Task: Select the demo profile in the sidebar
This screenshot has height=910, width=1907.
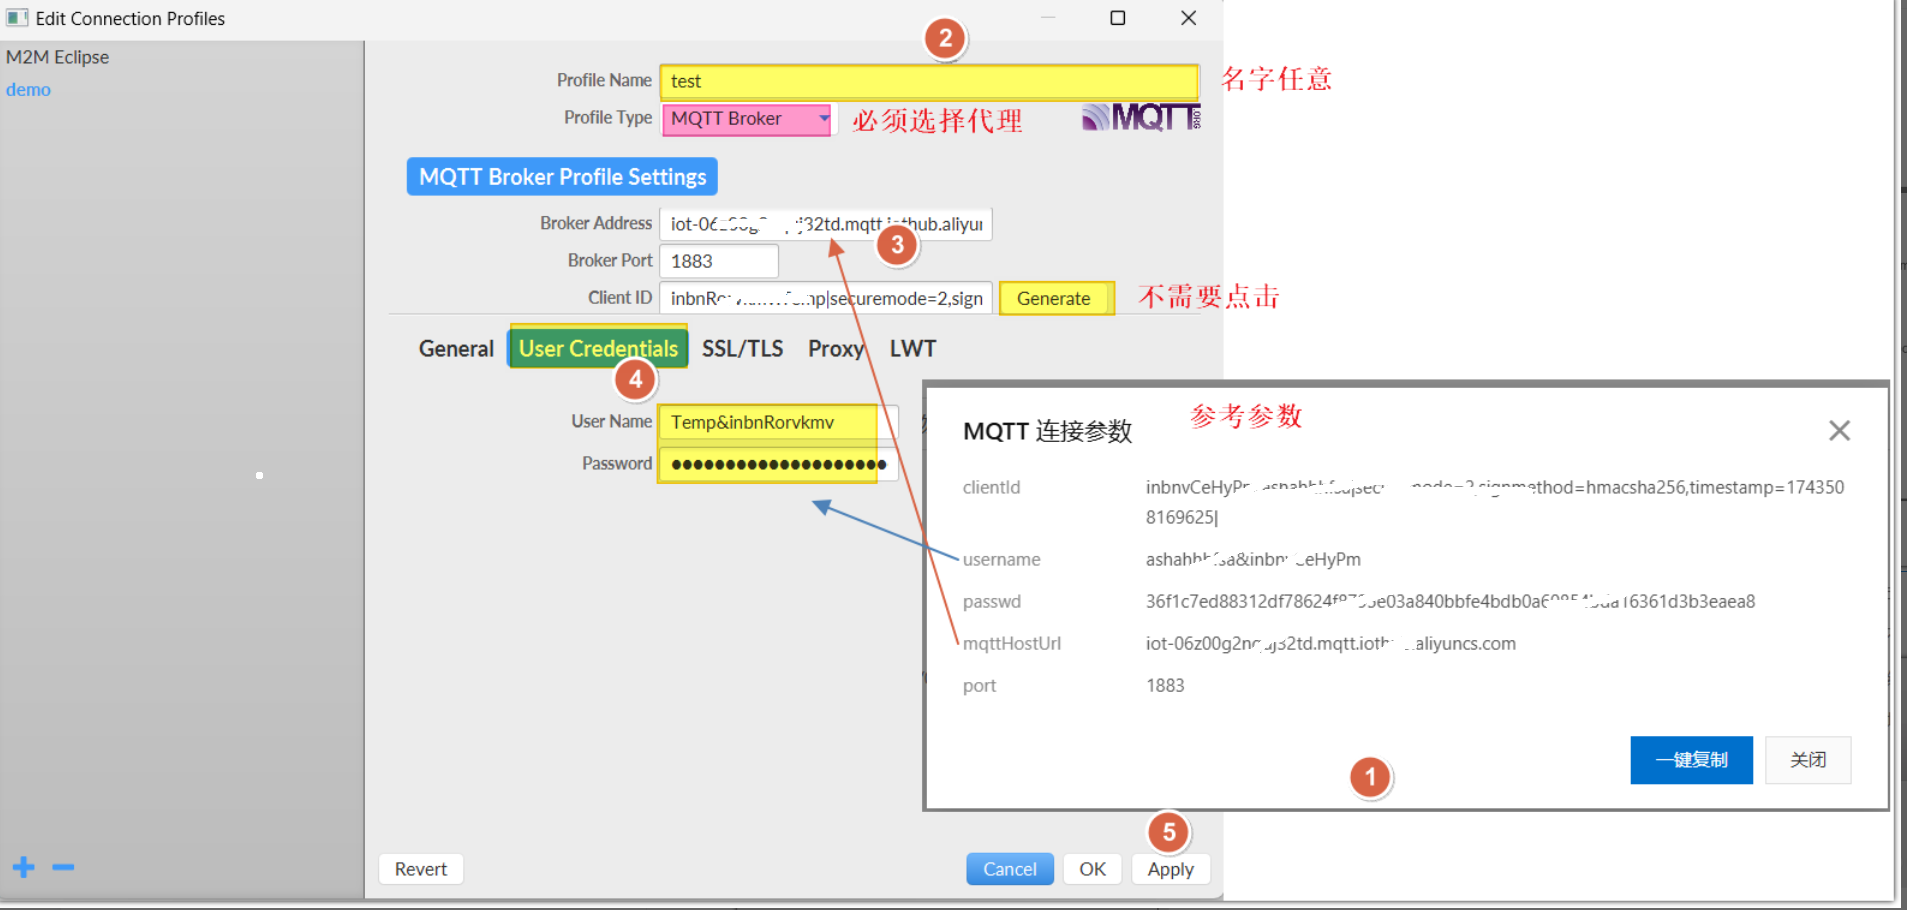Action: coord(28,89)
